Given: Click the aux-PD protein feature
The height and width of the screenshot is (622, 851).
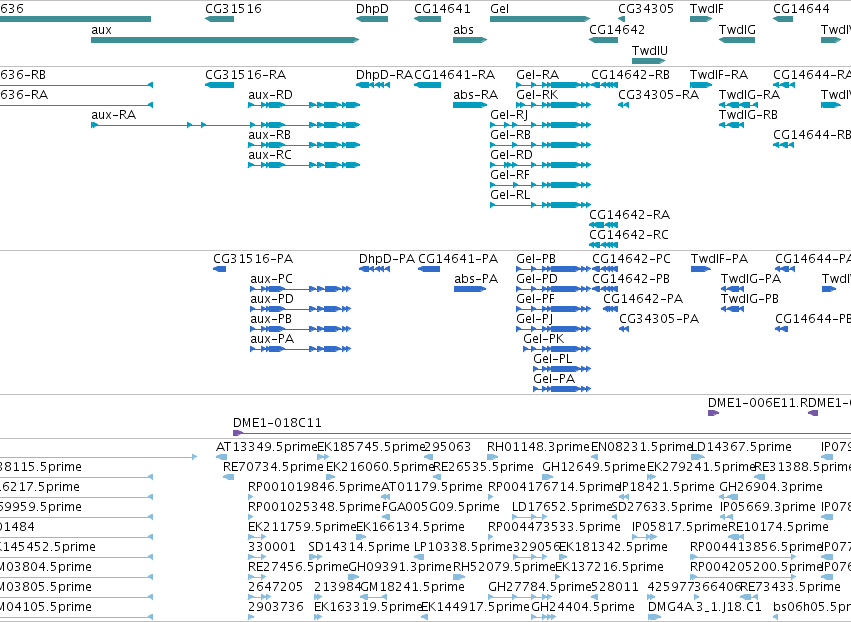Looking at the screenshot, I should [301, 309].
